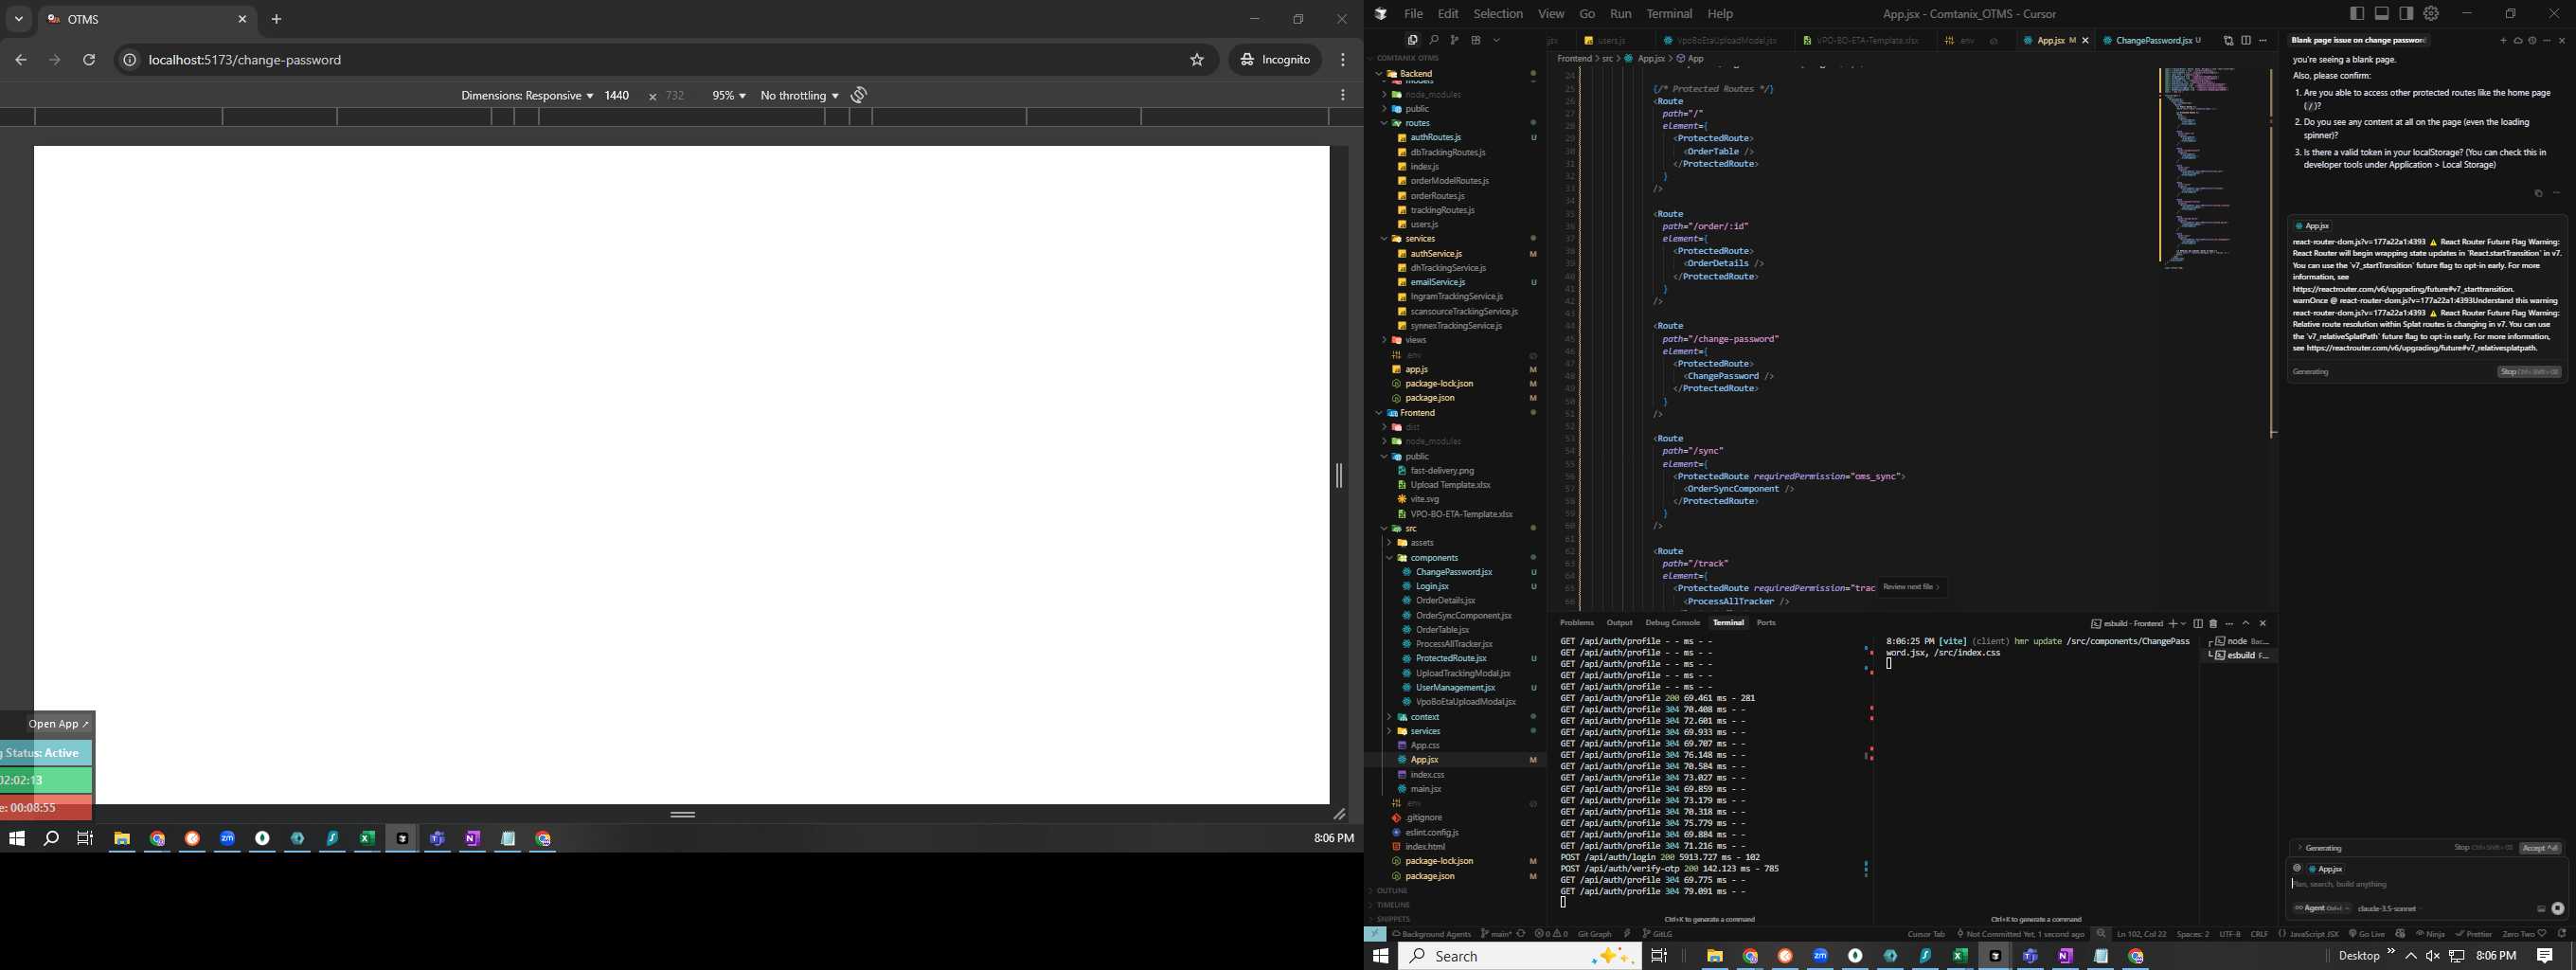Click the viewport width field 1440
The width and height of the screenshot is (2576, 970).
click(617, 95)
